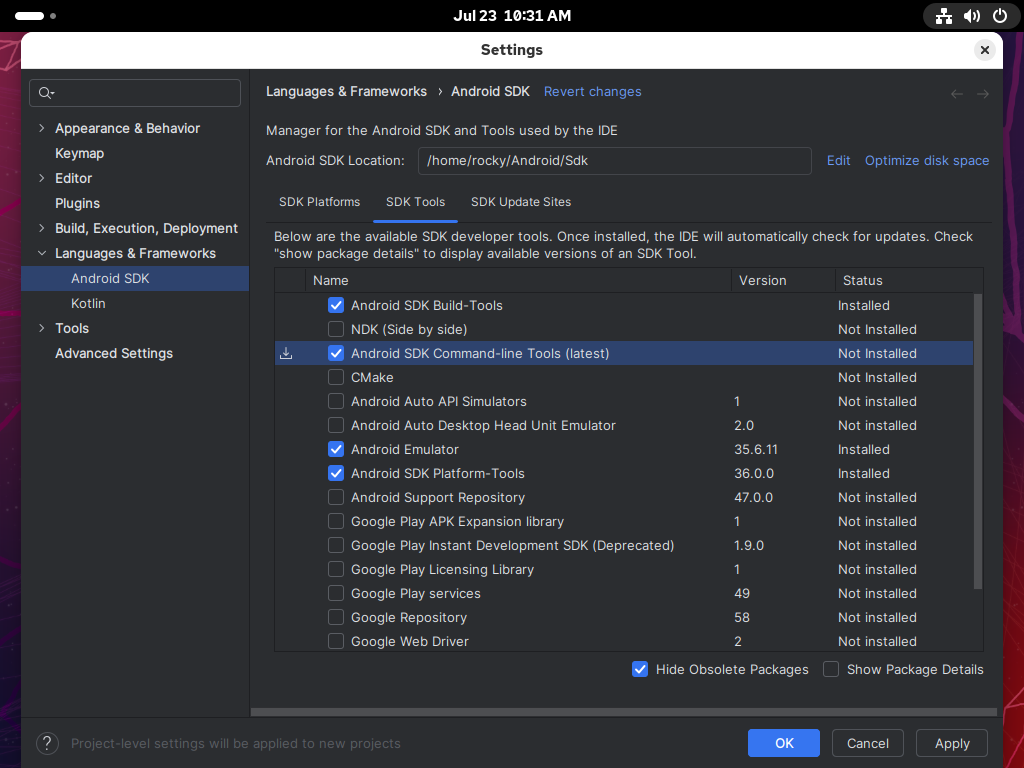
Task: Select Kotlin in settings tree
Action: coord(88,303)
